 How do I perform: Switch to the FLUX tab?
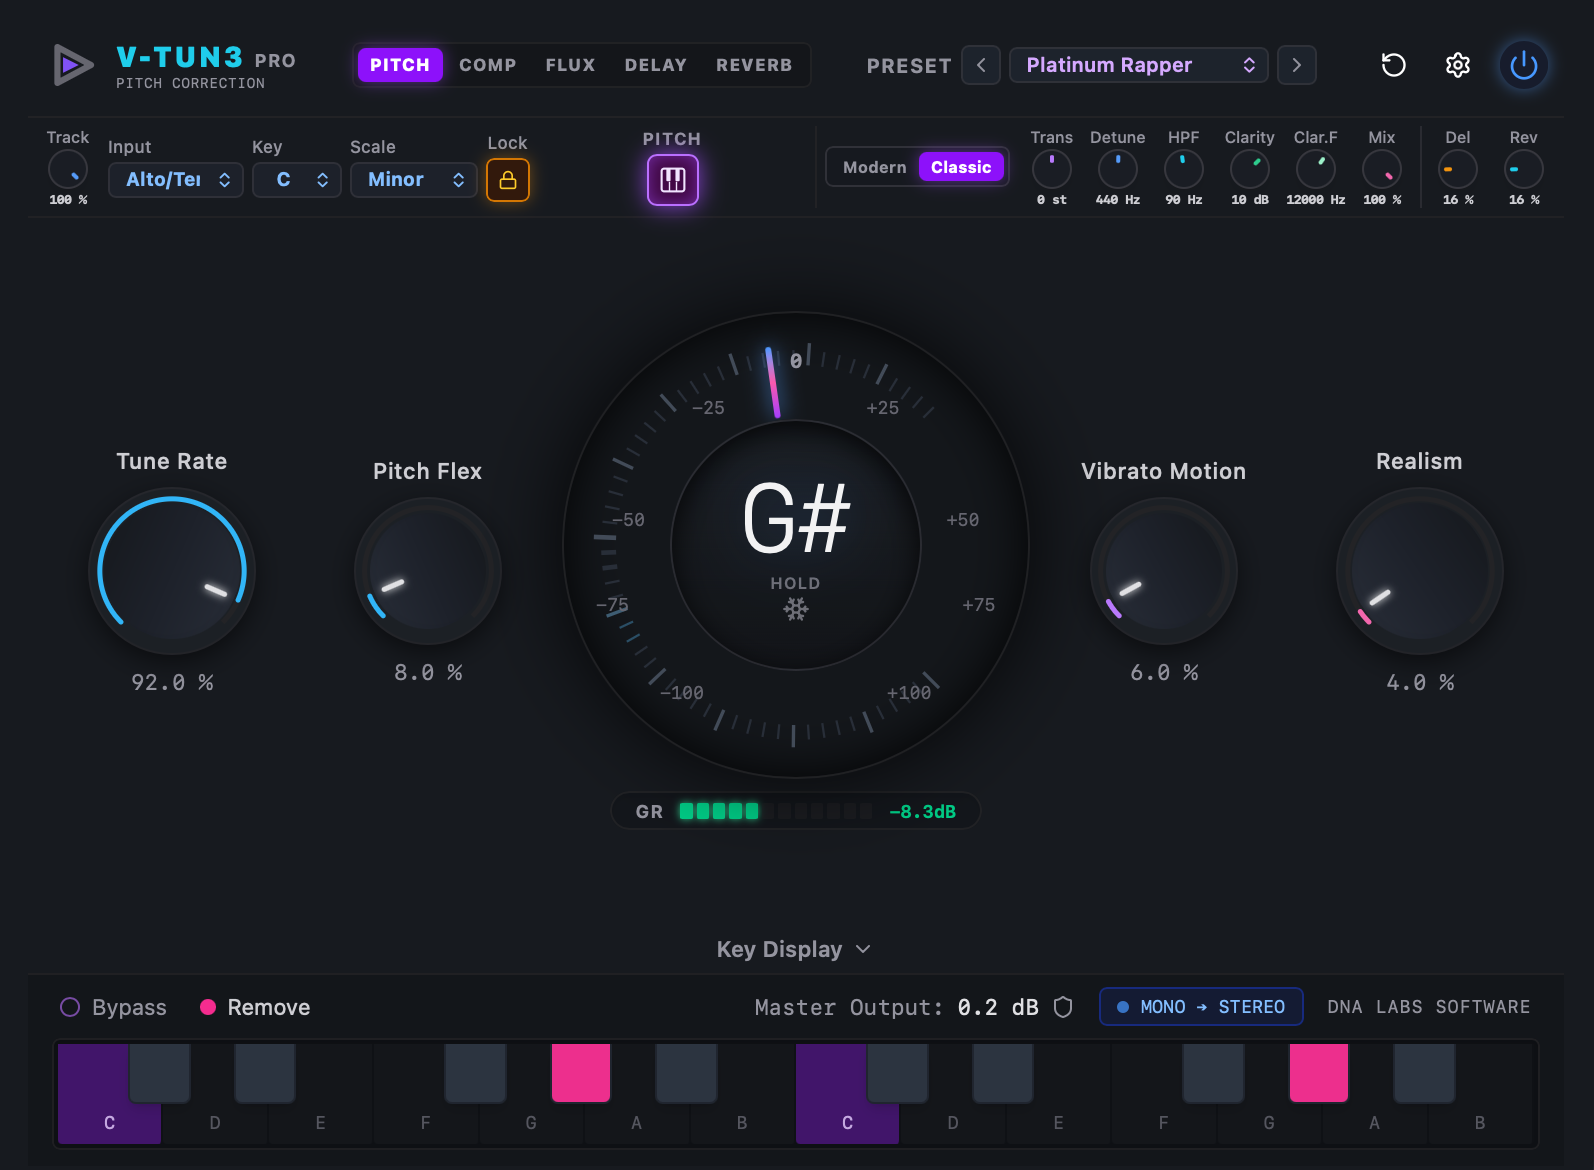[x=570, y=65]
